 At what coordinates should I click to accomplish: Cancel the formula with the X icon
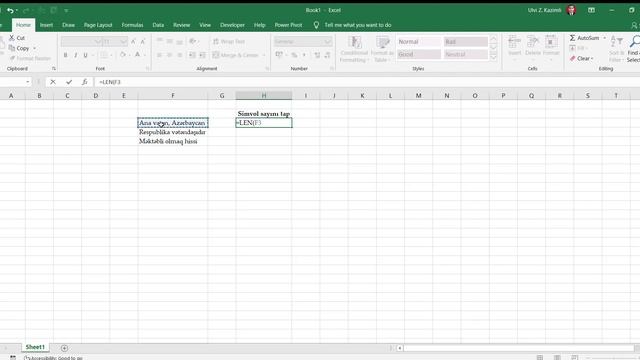tap(53, 82)
